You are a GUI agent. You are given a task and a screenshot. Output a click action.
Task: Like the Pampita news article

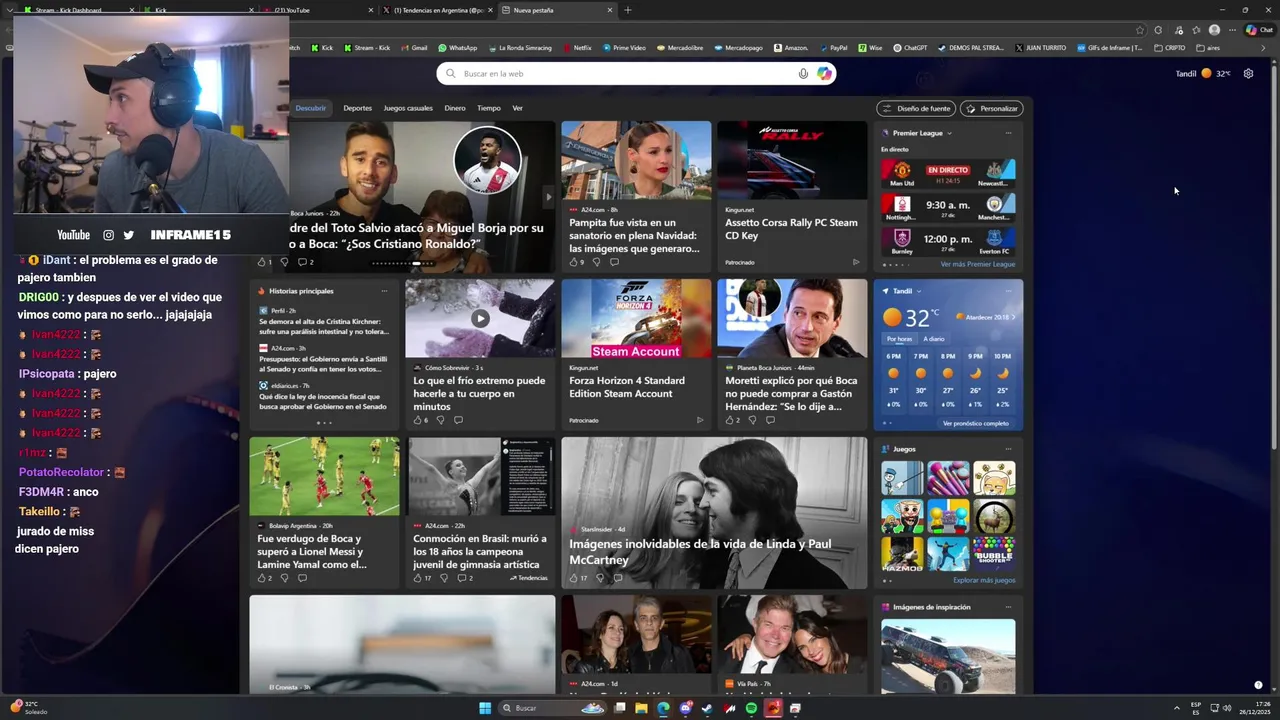coord(574,262)
